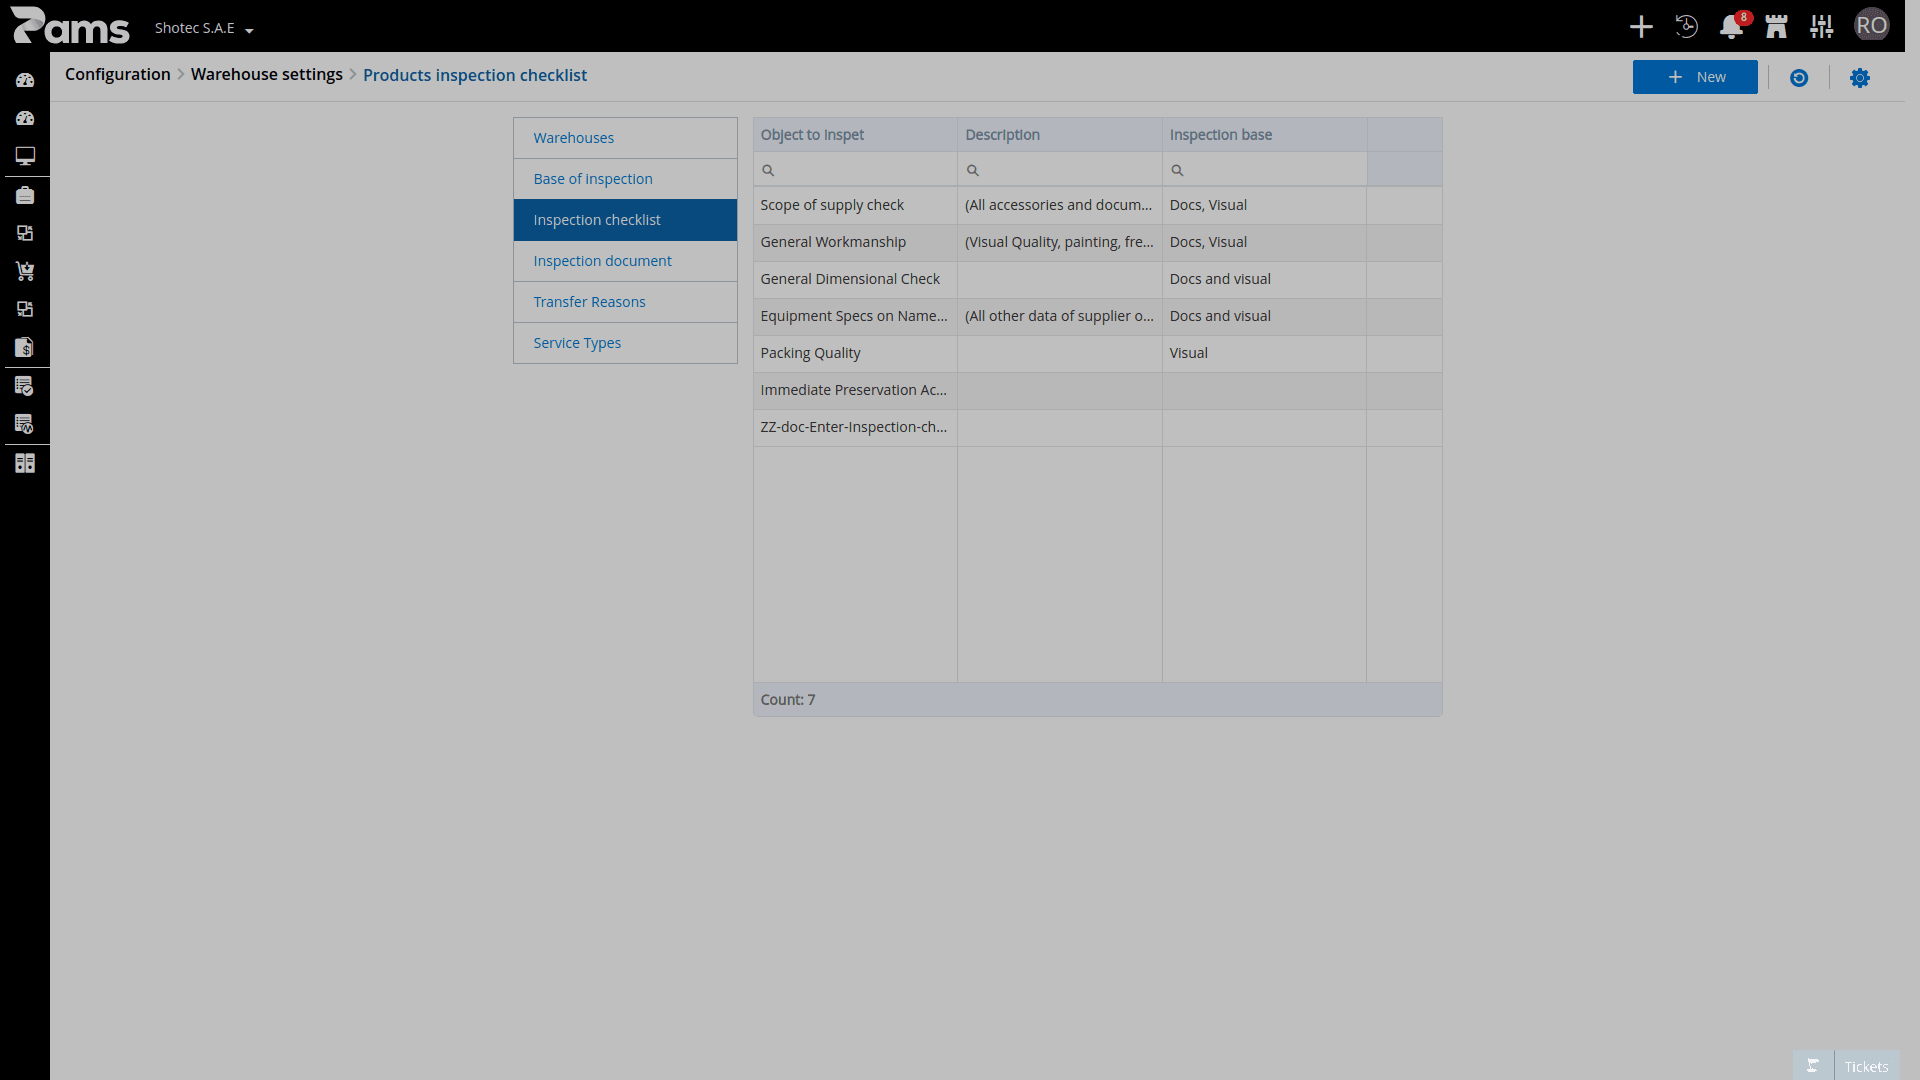Viewport: 1920px width, 1080px height.
Task: Sort by Object to inspet column header
Action: click(x=855, y=135)
